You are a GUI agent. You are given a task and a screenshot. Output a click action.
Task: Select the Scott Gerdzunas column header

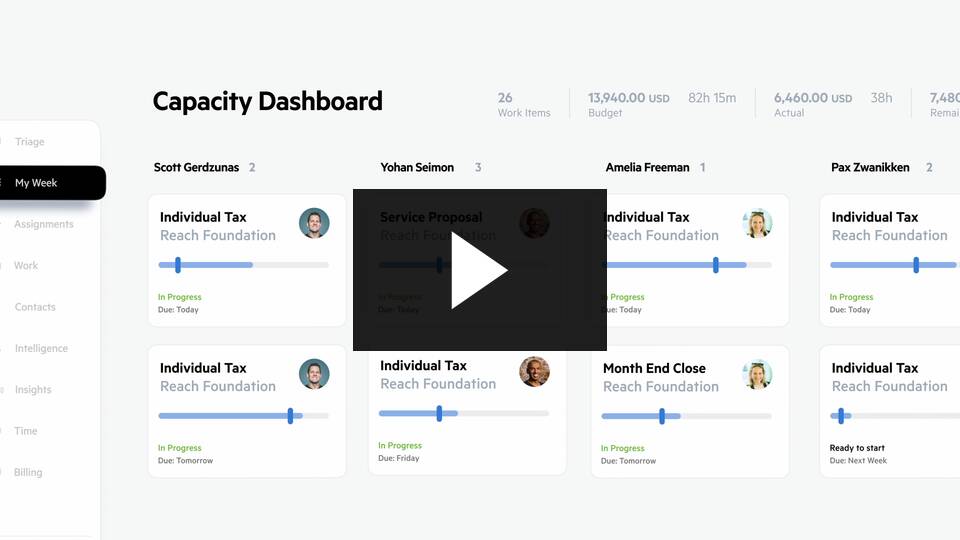click(197, 168)
